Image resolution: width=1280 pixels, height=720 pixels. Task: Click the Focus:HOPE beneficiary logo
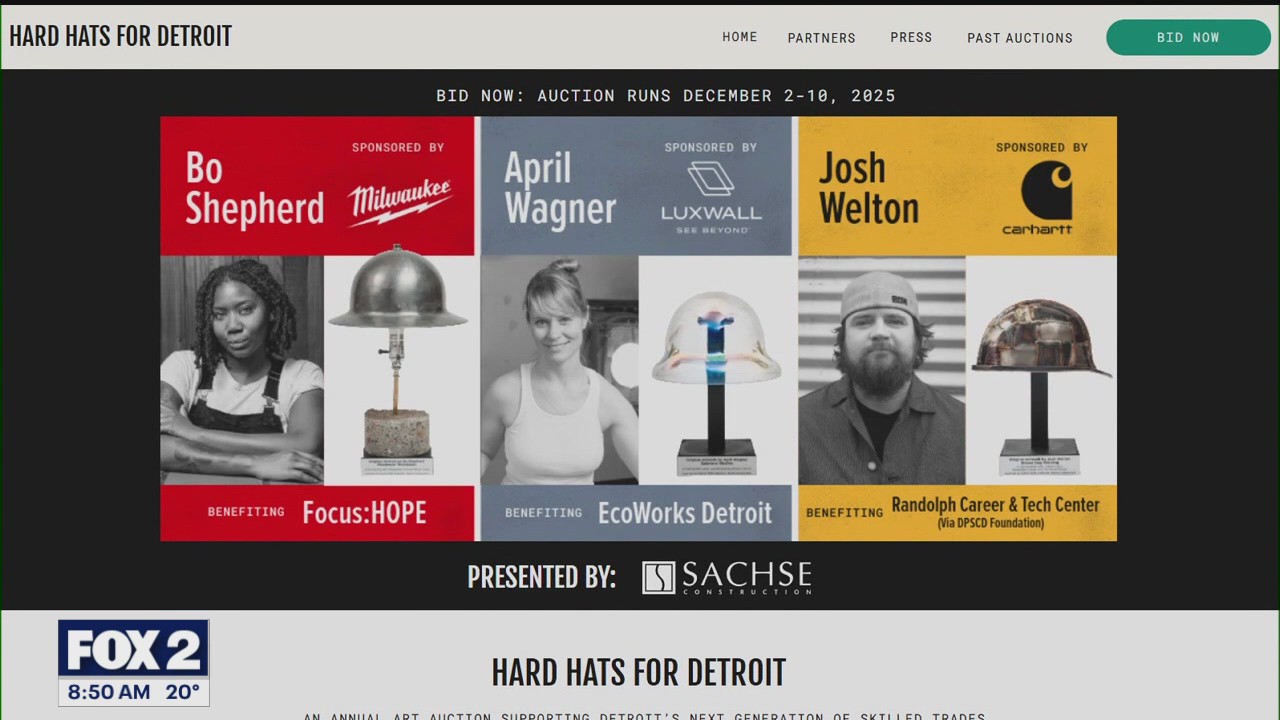click(364, 512)
